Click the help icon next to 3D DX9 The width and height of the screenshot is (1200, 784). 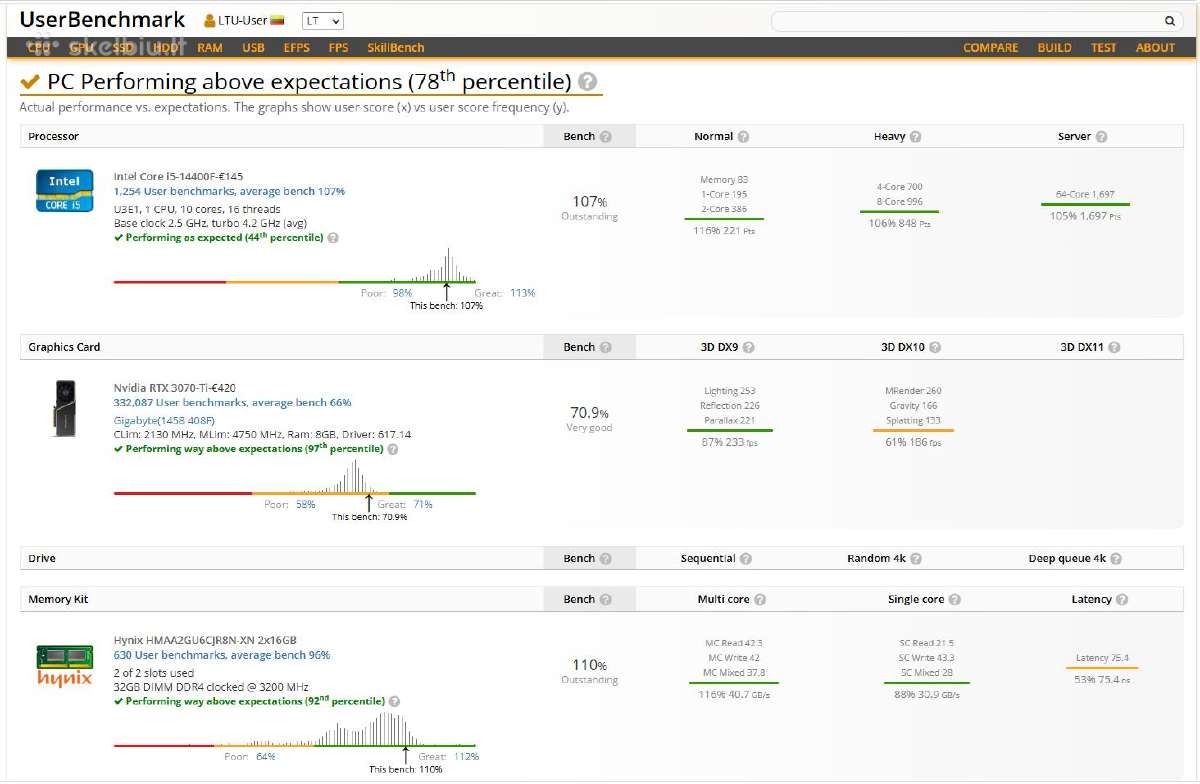748,348
